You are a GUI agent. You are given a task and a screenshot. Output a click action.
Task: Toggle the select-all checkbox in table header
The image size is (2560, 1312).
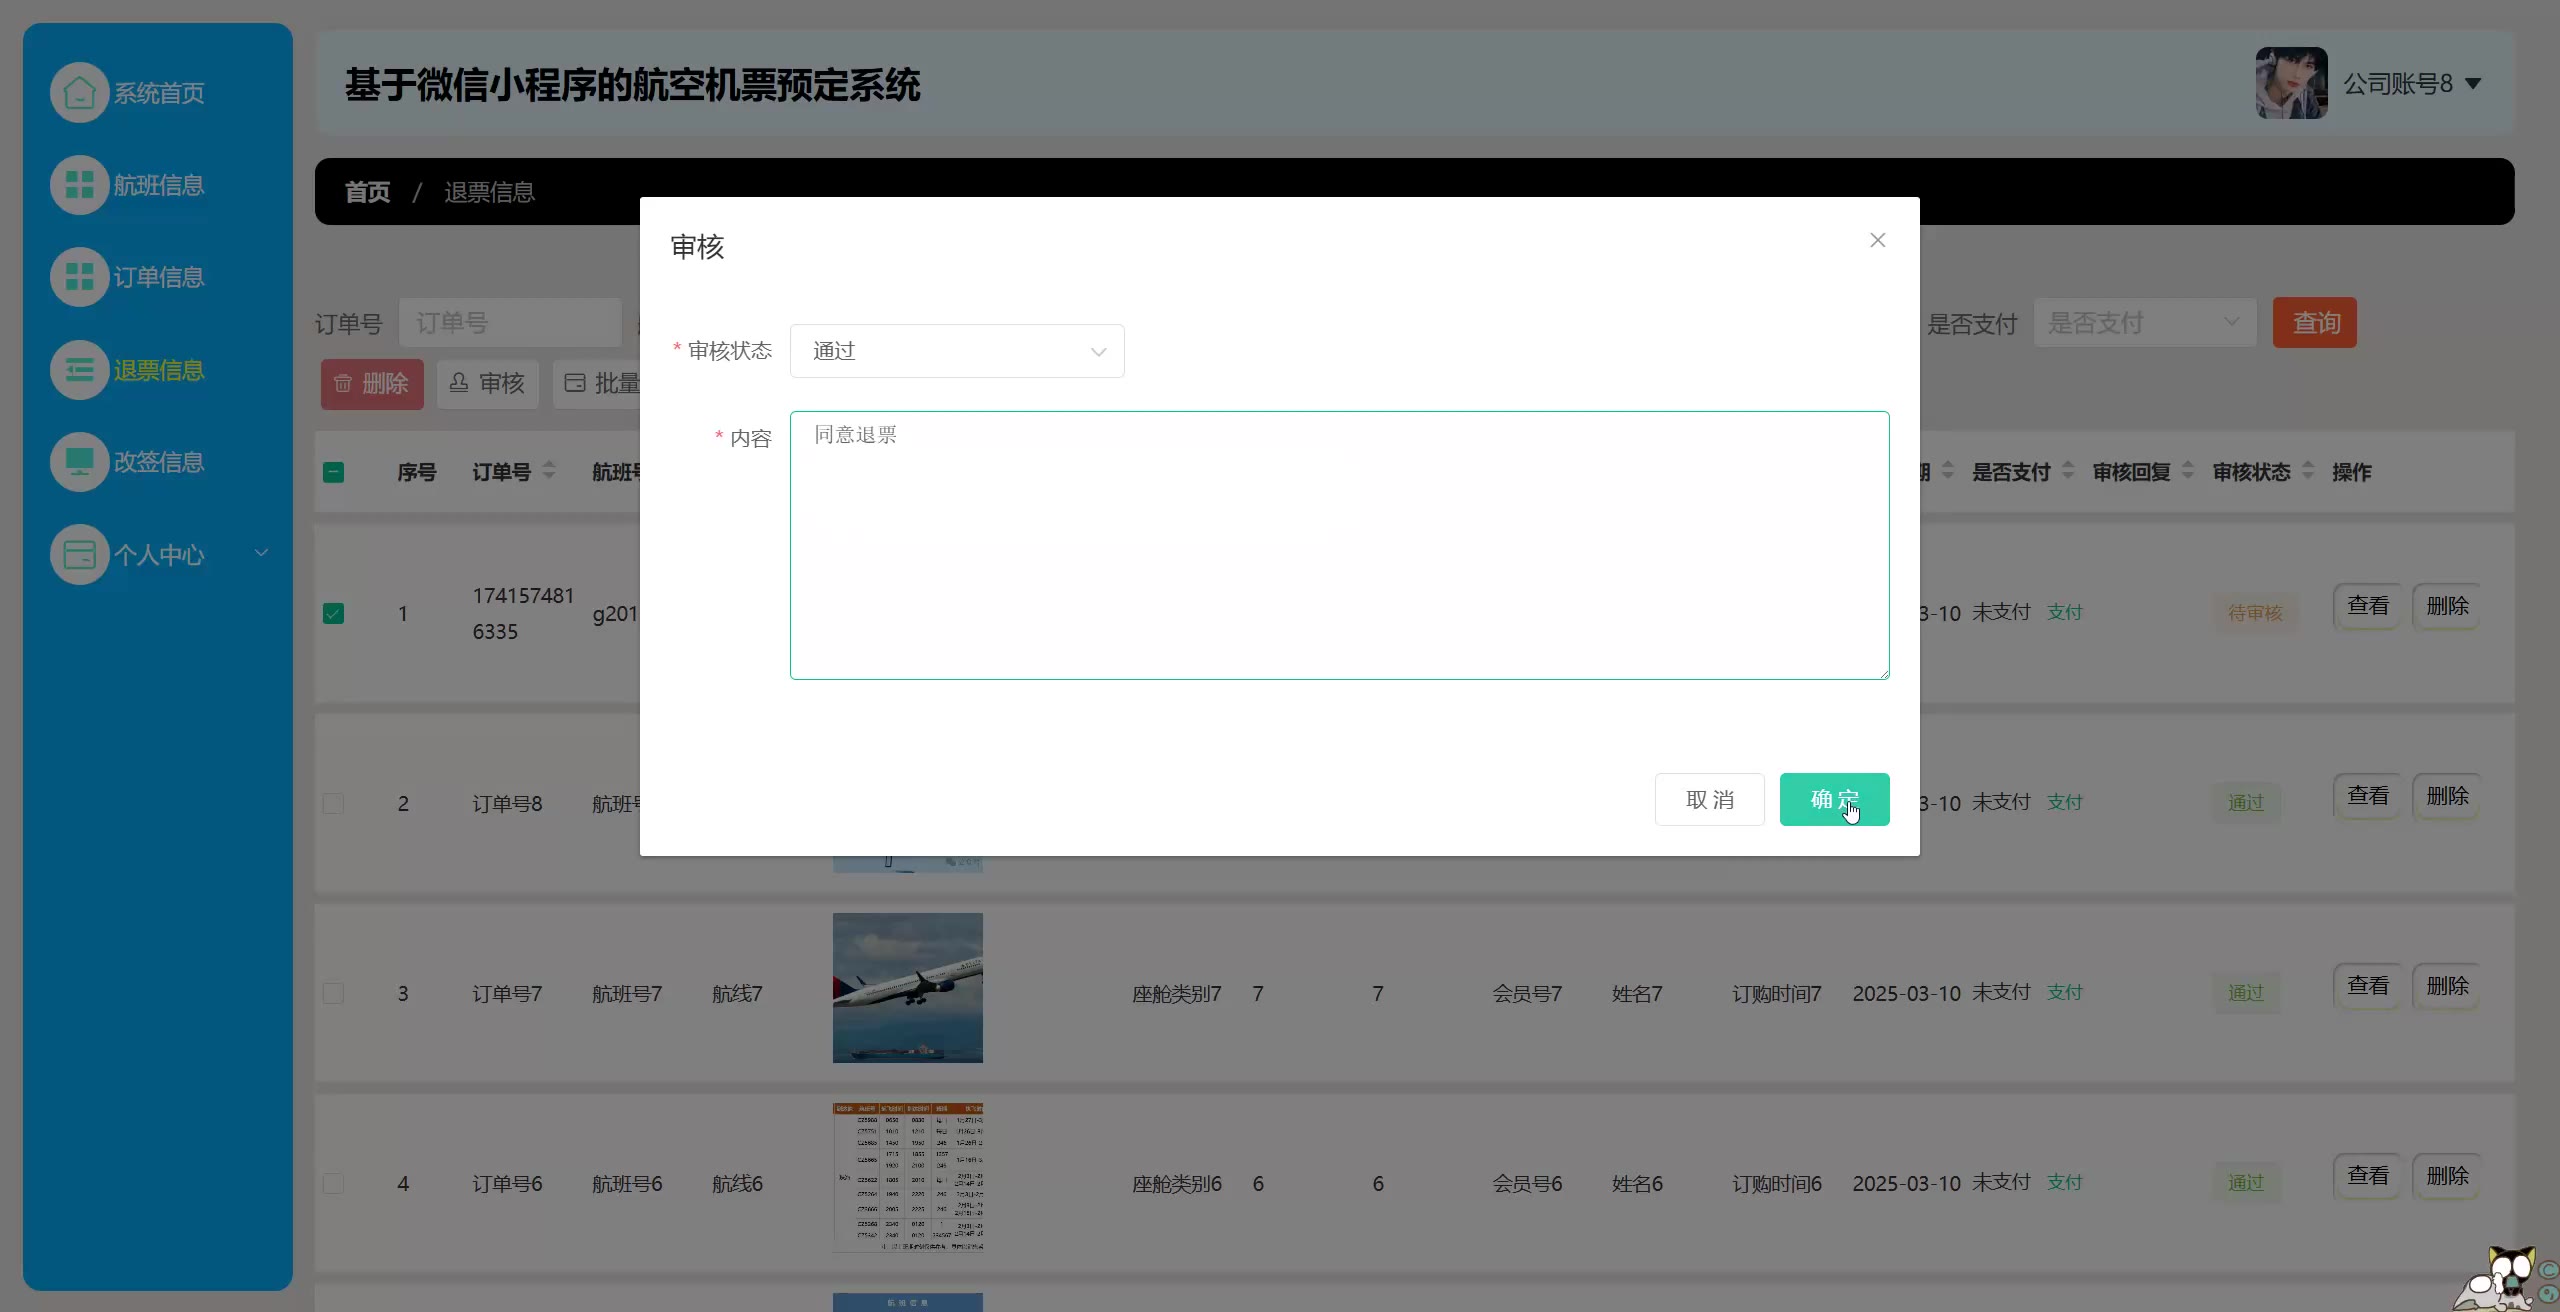(x=334, y=472)
